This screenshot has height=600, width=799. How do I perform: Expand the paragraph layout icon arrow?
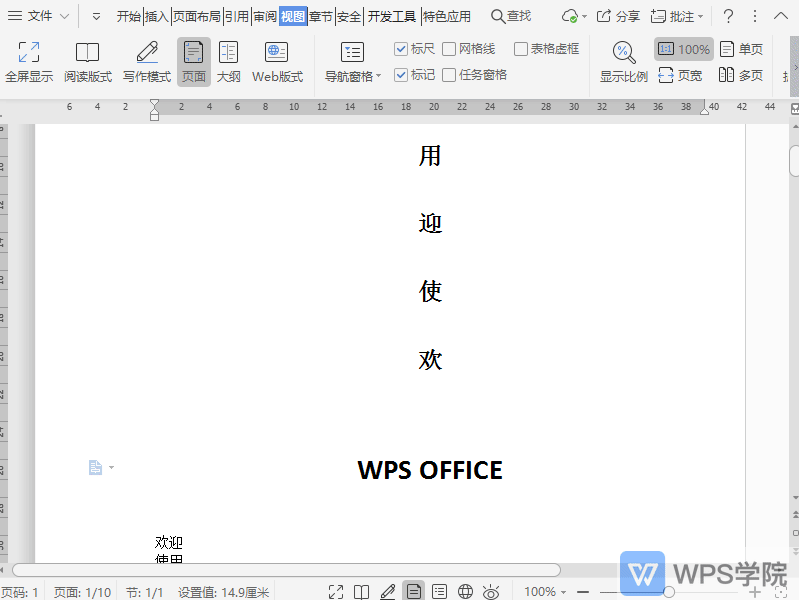[111, 467]
